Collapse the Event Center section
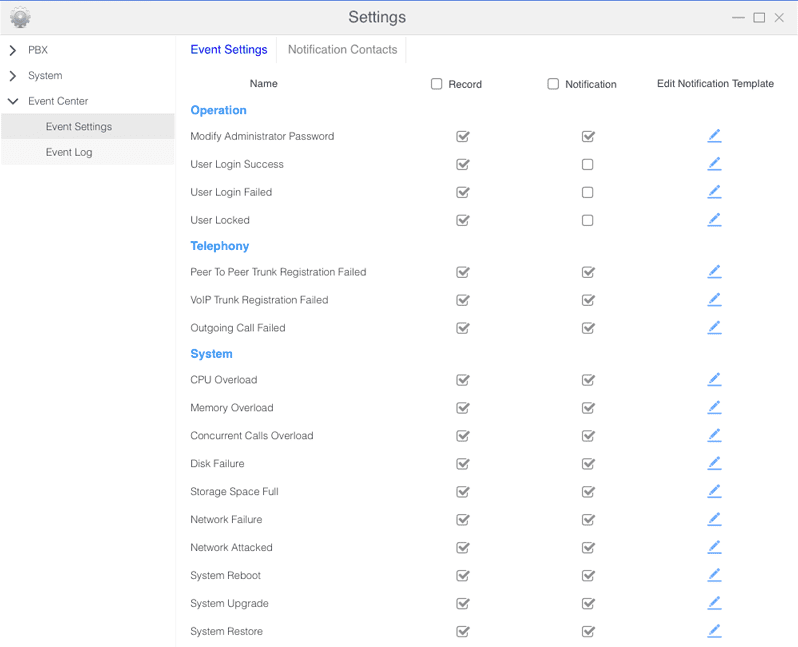Viewport: 798px width, 647px height. click(x=13, y=101)
